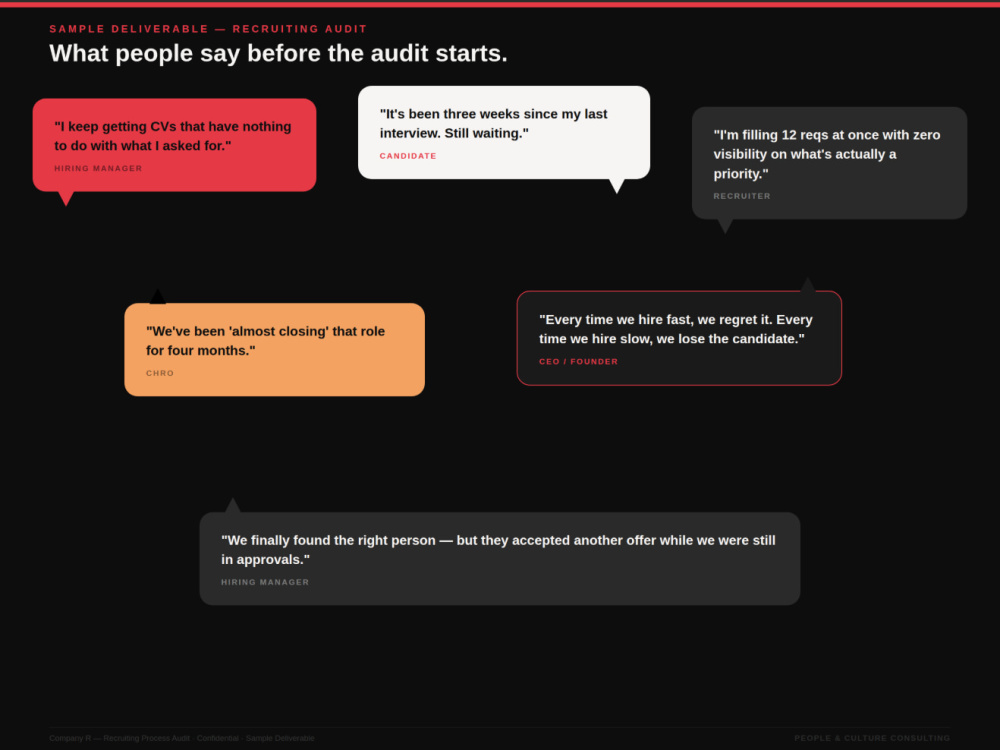Viewport: 1000px width, 750px height.
Task: Click the quote about accepting another offer during approvals
Action: pos(498,550)
